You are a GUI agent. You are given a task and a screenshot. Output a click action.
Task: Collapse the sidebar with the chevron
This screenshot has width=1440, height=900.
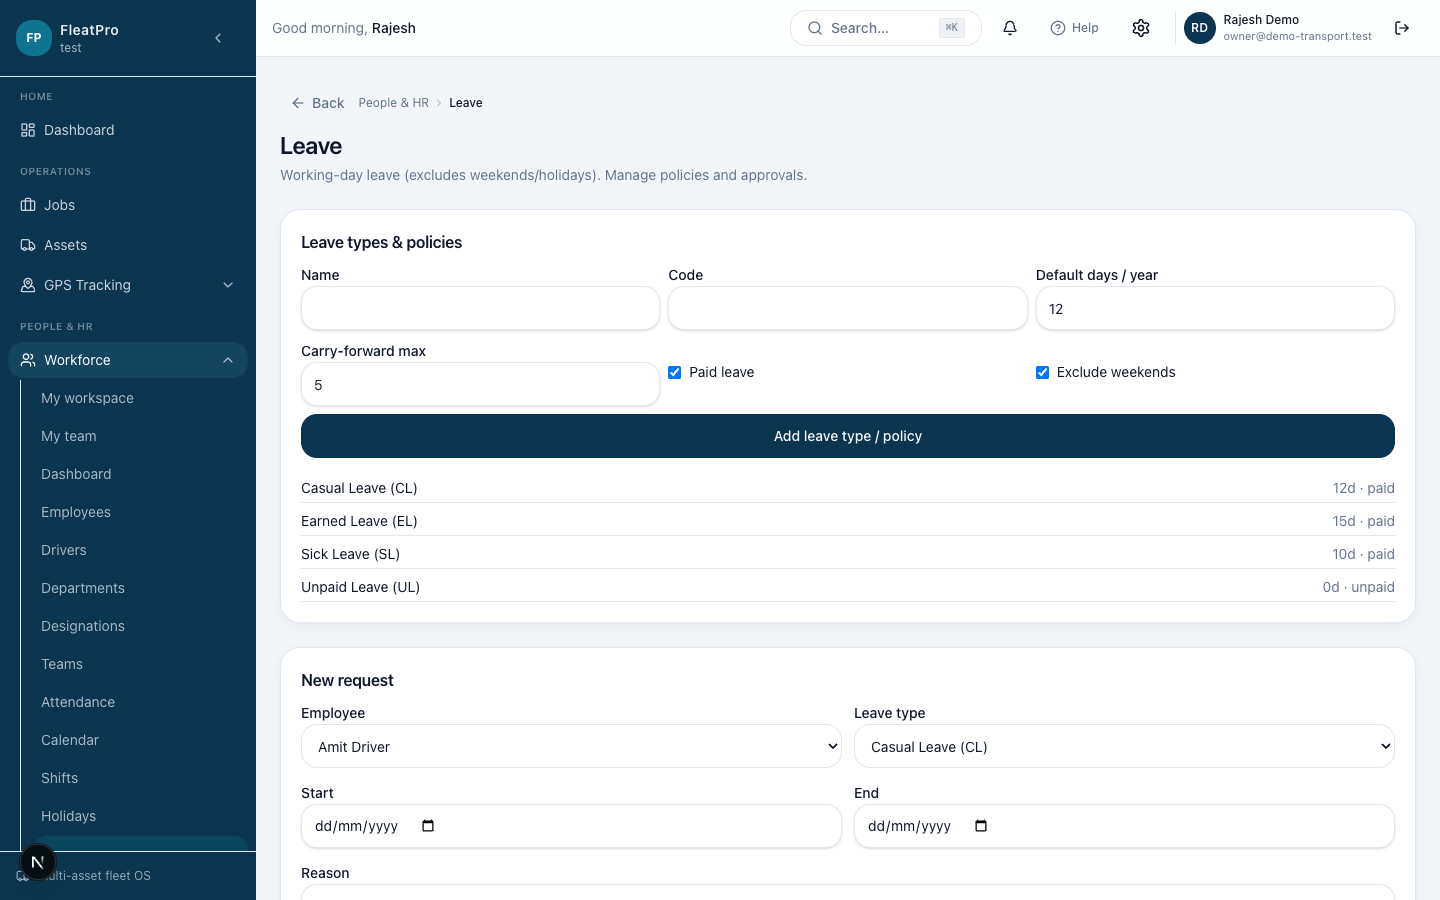tap(218, 38)
